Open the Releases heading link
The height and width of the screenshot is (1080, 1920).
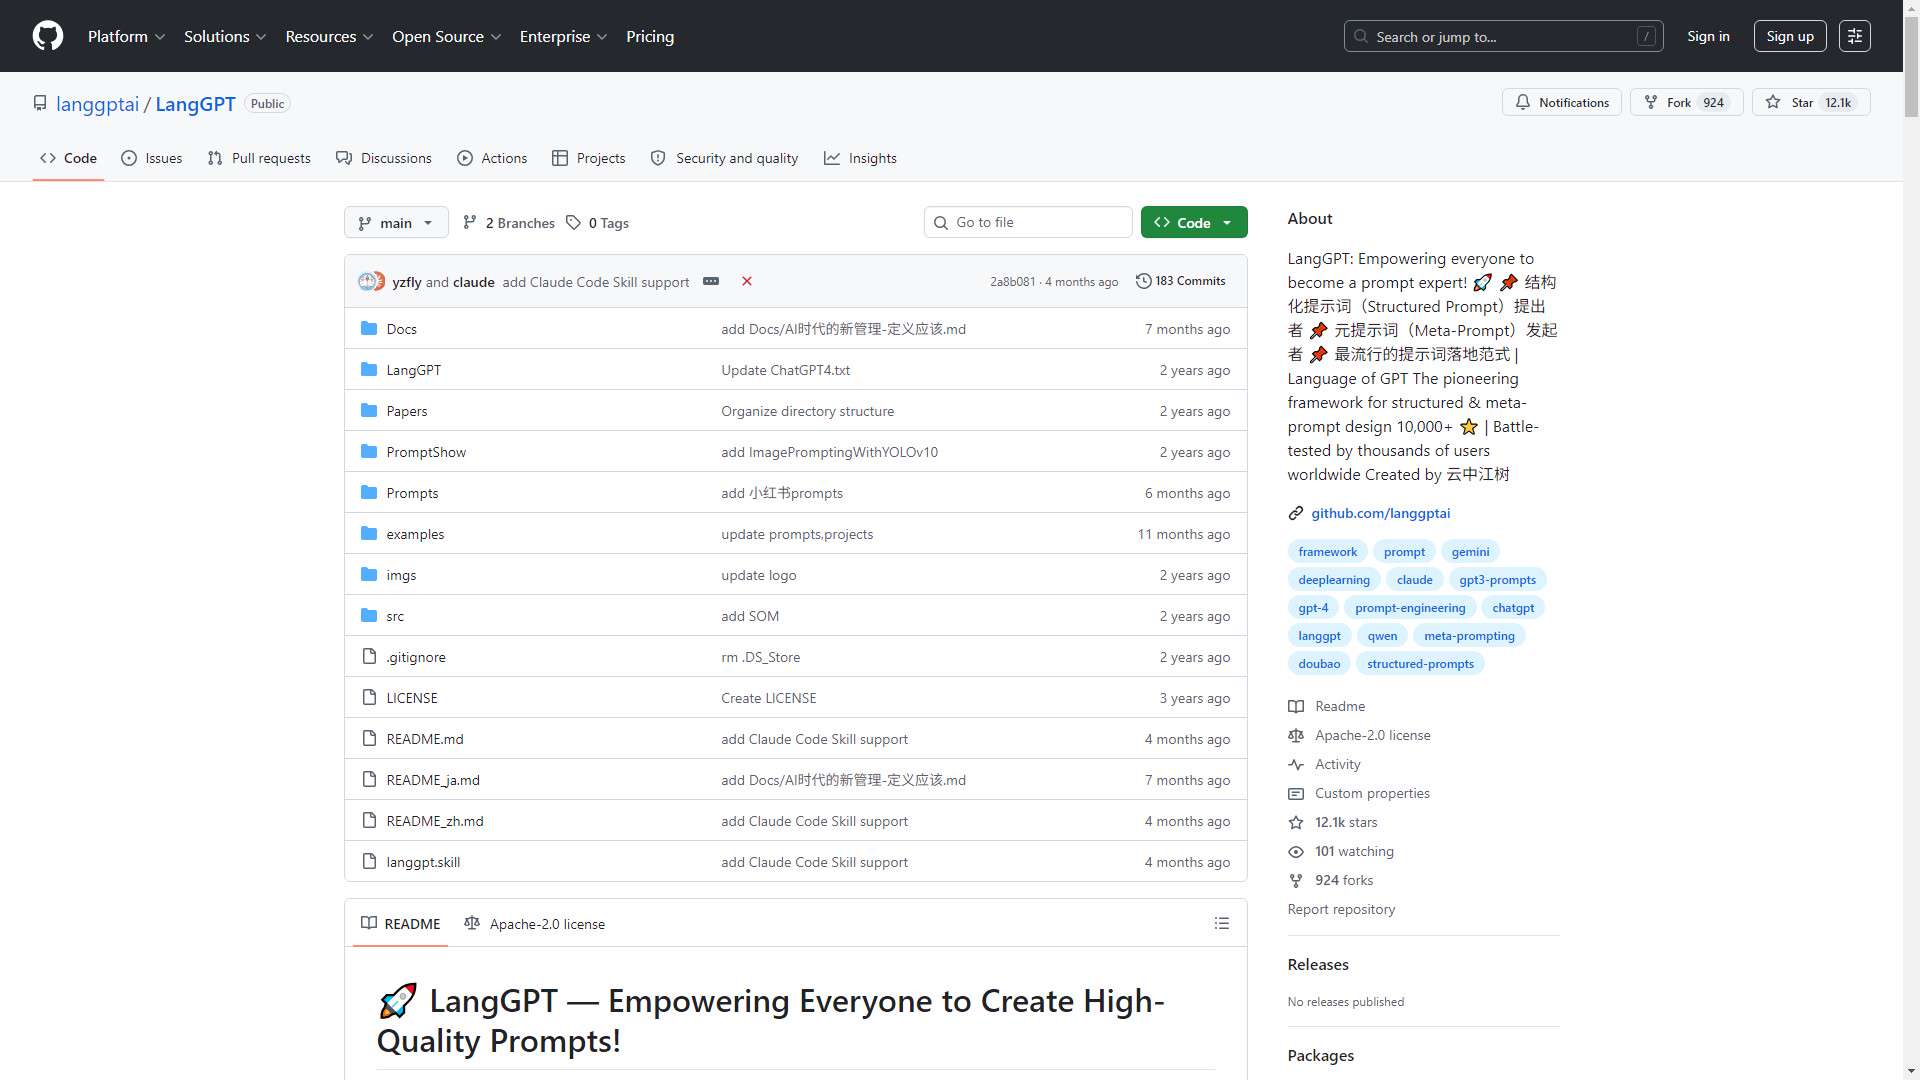tap(1318, 964)
